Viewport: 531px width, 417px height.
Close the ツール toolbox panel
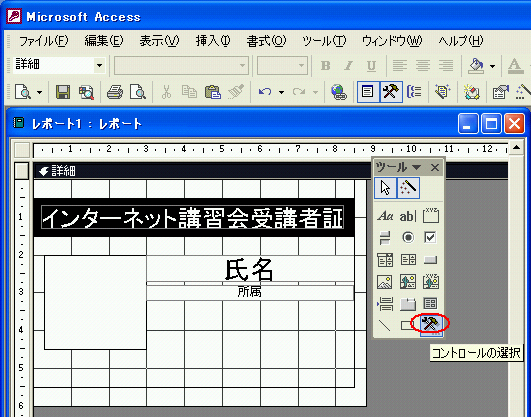(x=435, y=167)
